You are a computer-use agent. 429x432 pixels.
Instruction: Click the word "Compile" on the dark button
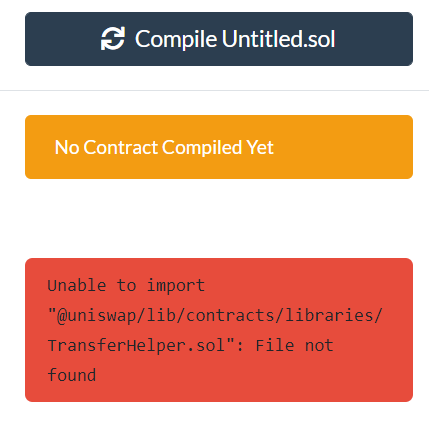pos(176,40)
